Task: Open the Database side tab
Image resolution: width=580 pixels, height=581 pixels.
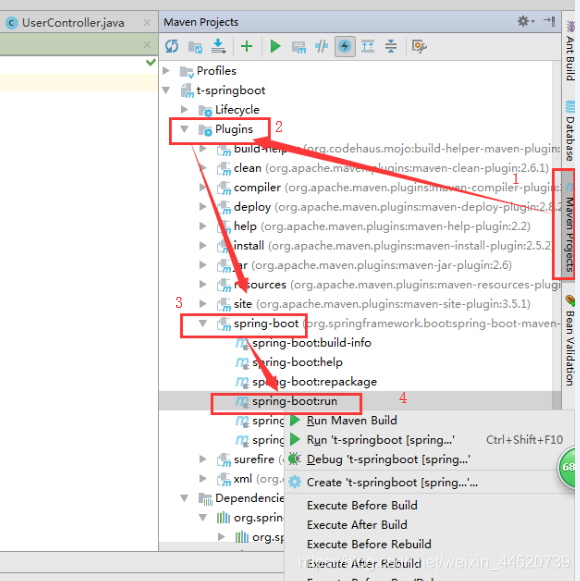Action: coord(570,130)
